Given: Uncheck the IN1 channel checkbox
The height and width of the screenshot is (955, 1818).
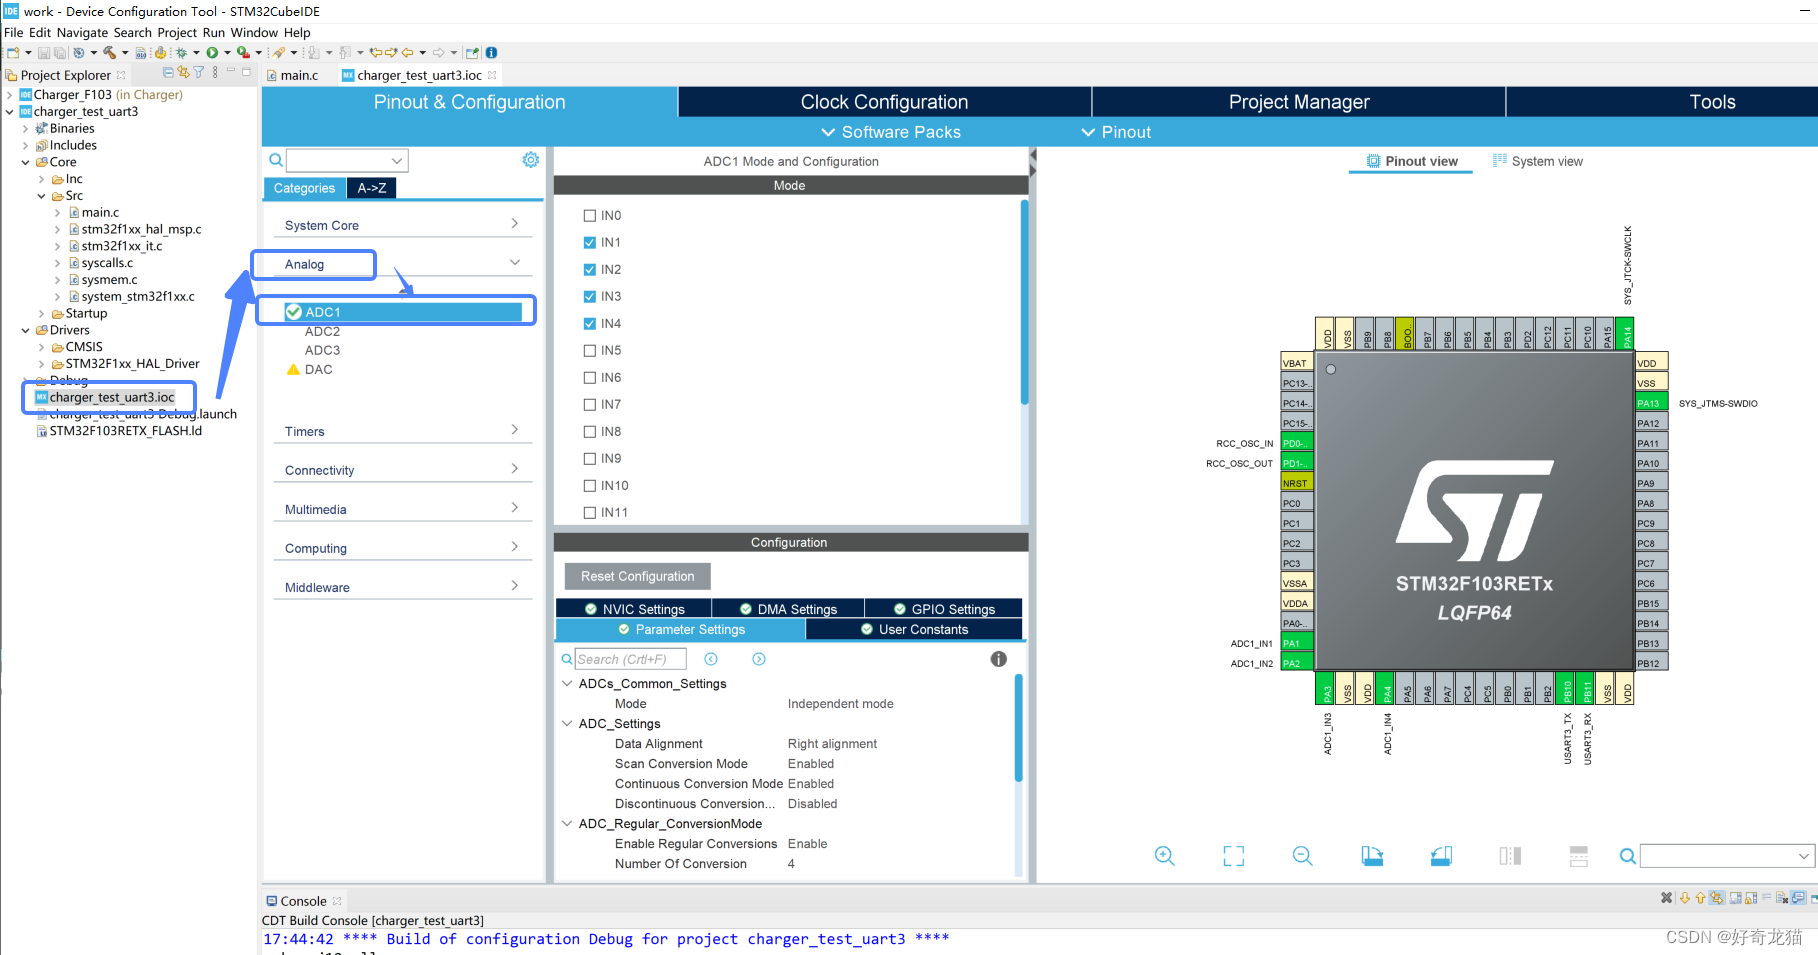Looking at the screenshot, I should click(589, 242).
